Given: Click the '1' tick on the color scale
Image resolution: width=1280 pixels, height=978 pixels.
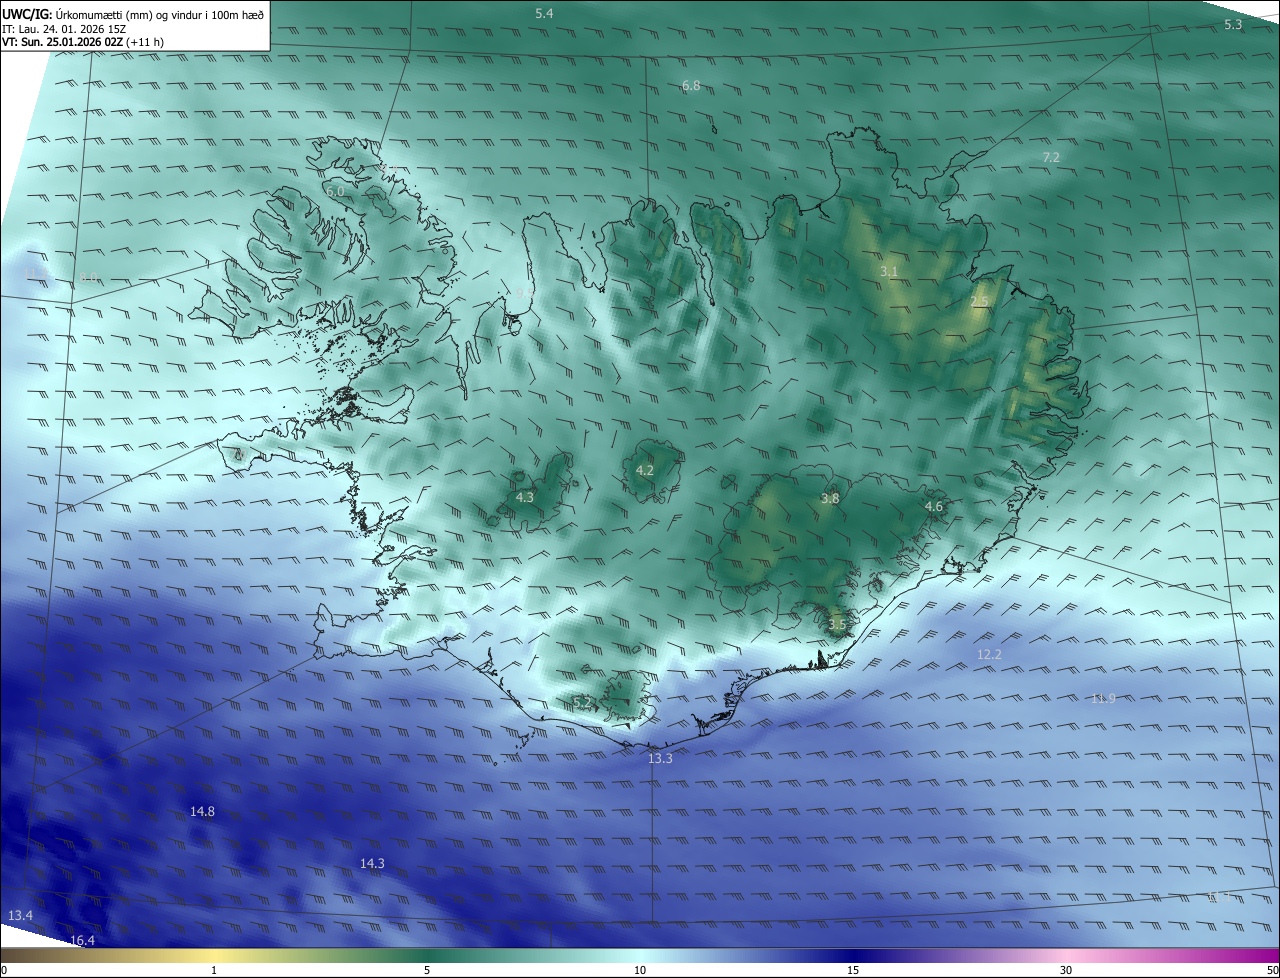Looking at the screenshot, I should (x=214, y=970).
